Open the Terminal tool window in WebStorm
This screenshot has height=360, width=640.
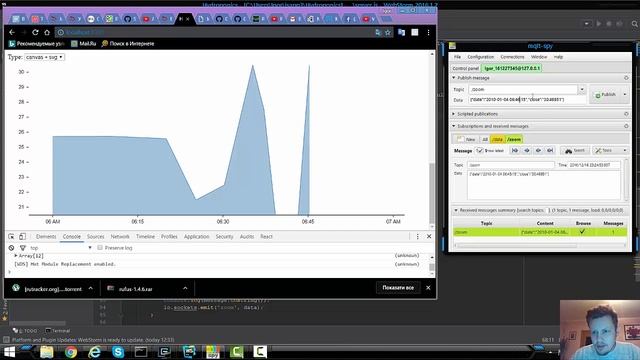coord(58,331)
